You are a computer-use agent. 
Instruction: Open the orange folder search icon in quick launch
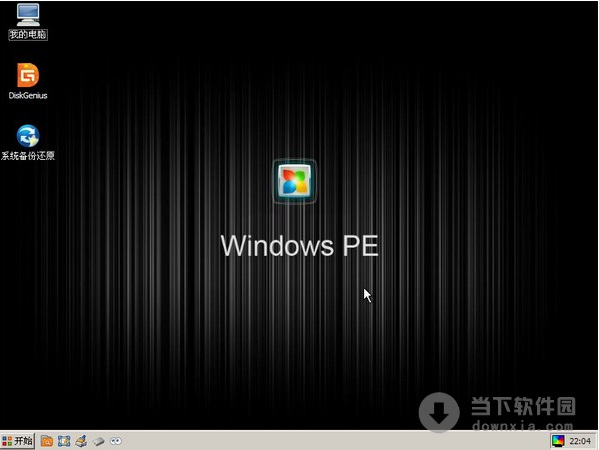pos(47,441)
